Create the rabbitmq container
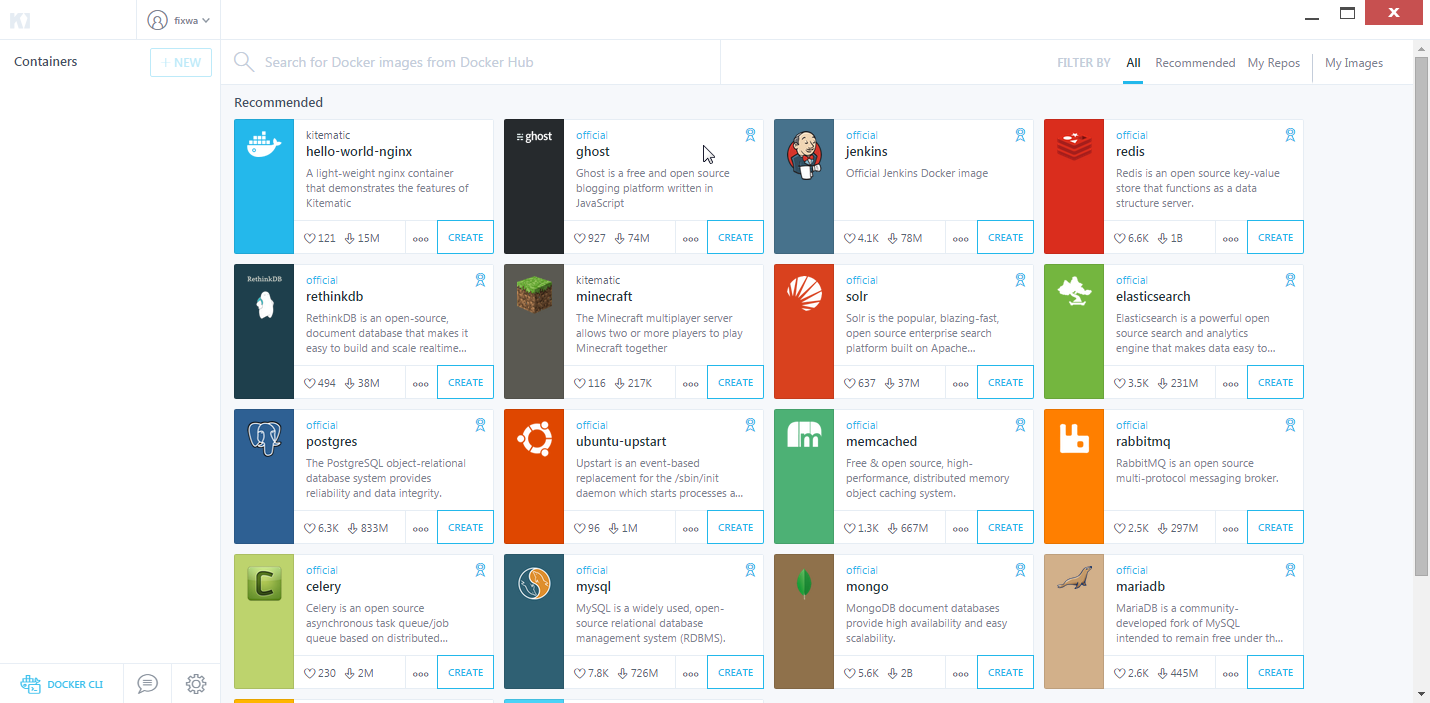This screenshot has width=1430, height=703. coord(1275,528)
